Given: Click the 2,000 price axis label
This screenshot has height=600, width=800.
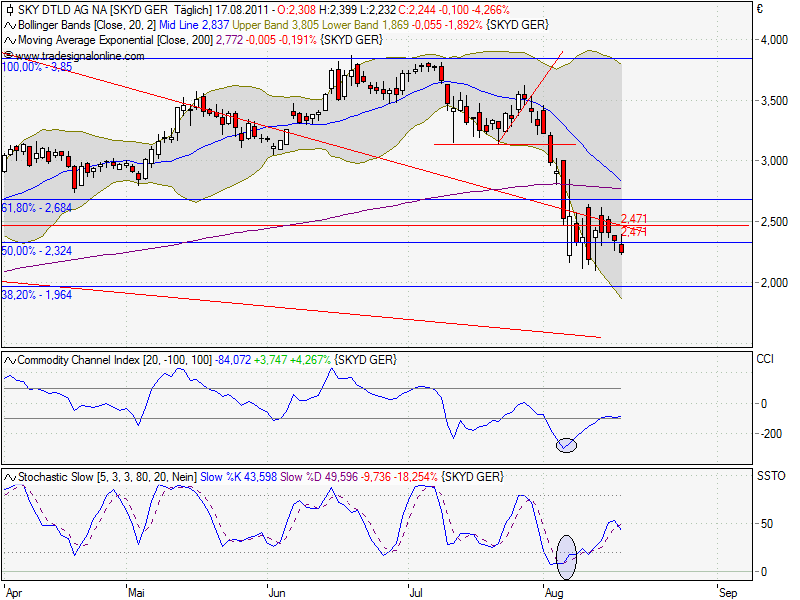Looking at the screenshot, I should click(774, 283).
